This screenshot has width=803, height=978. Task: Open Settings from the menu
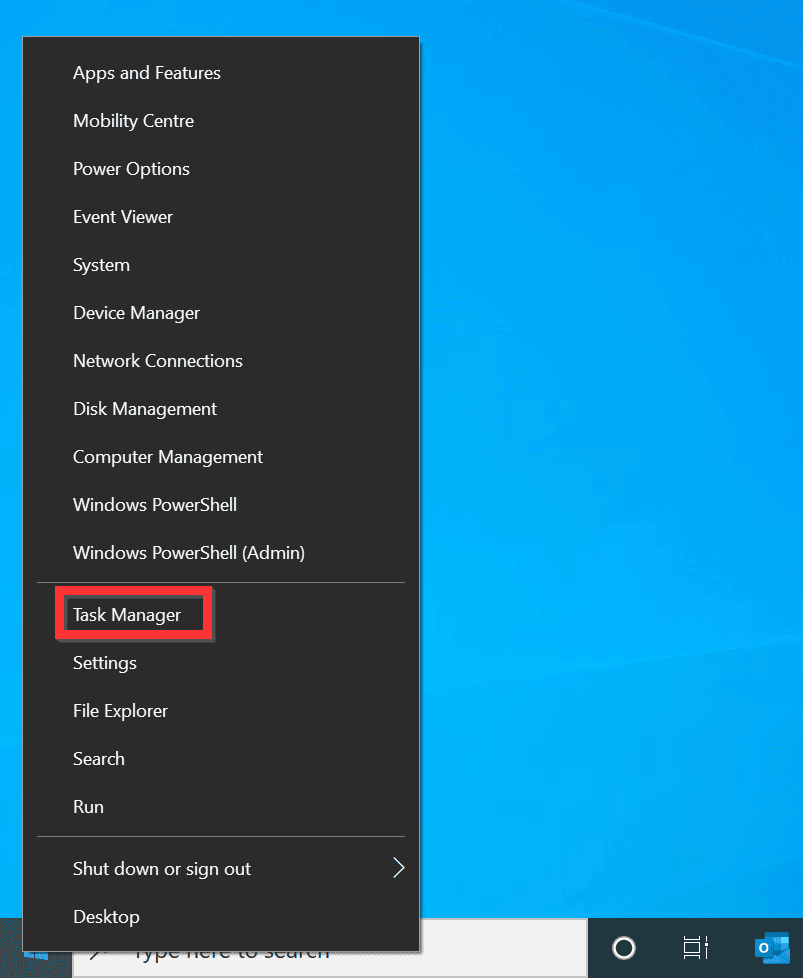tap(104, 663)
